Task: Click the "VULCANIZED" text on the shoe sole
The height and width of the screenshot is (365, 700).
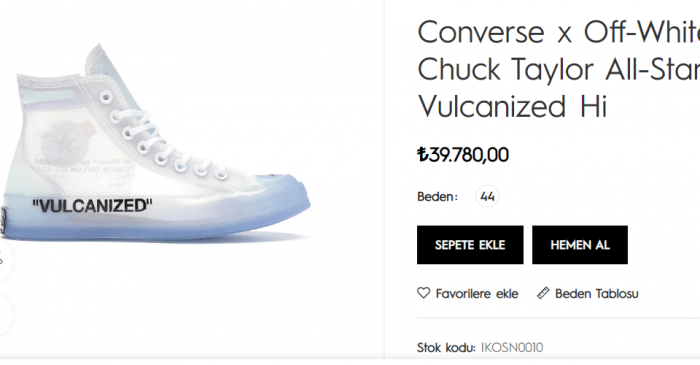Action: (x=93, y=206)
